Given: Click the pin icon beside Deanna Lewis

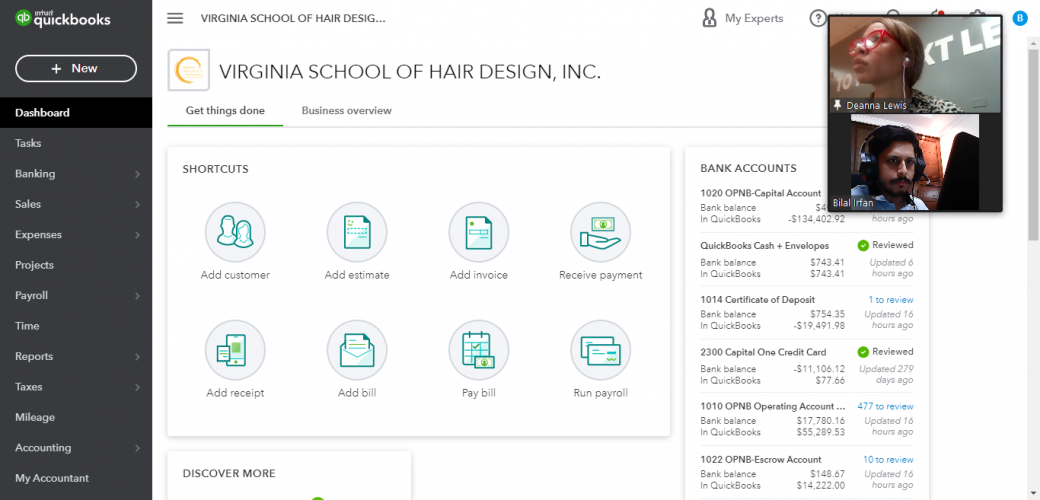Looking at the screenshot, I should pos(838,105).
